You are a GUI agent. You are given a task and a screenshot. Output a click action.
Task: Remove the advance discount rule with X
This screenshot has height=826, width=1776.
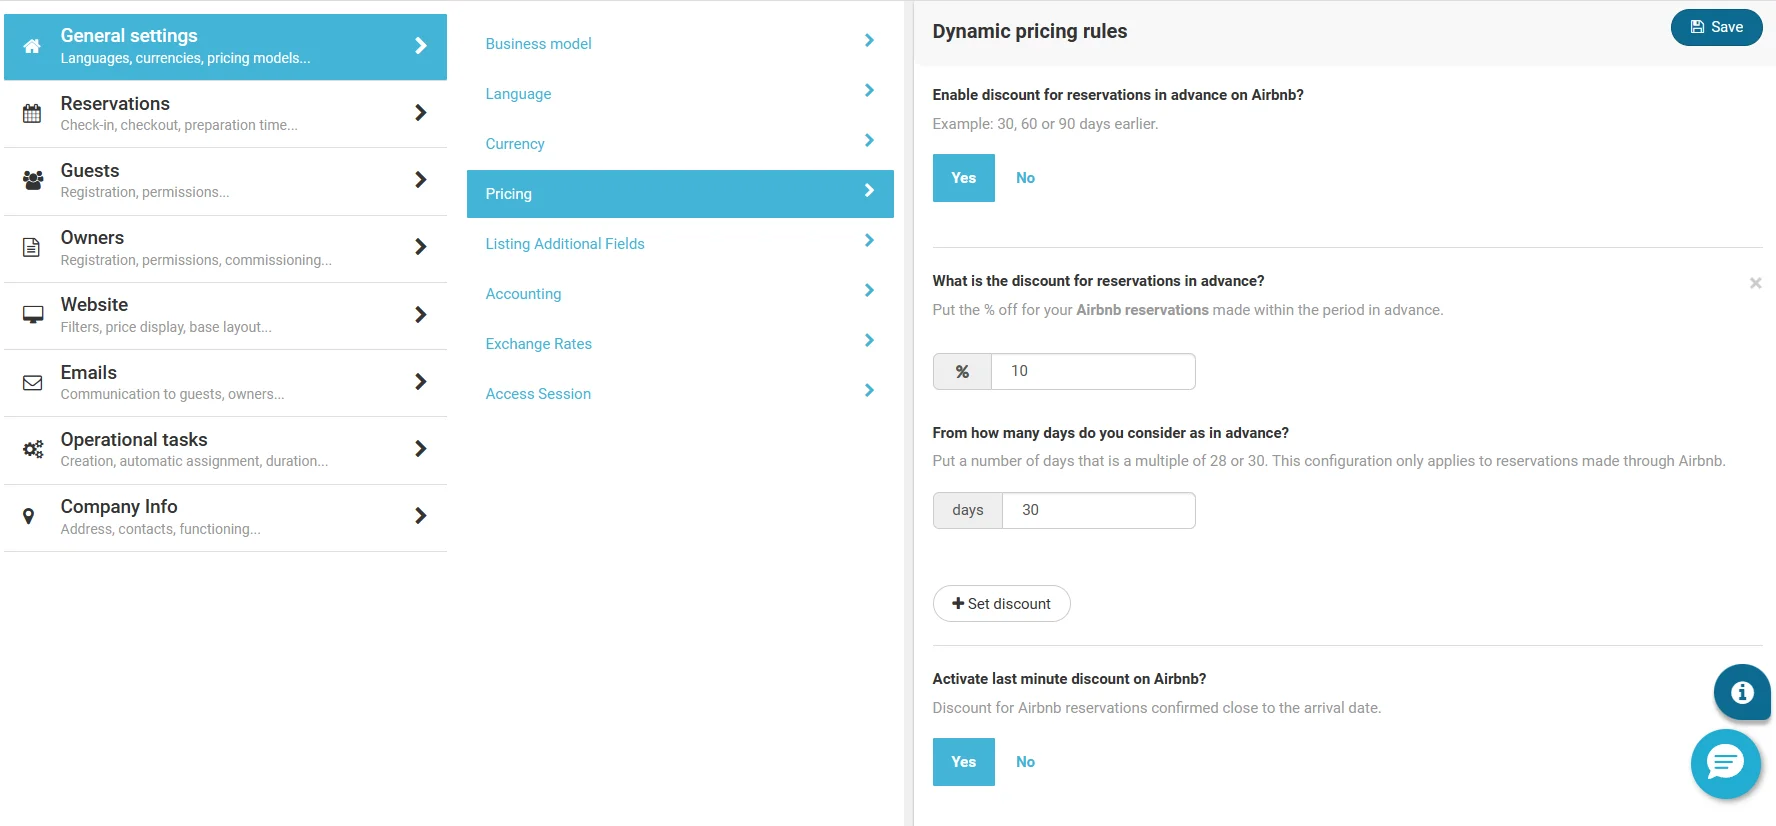pos(1755,283)
